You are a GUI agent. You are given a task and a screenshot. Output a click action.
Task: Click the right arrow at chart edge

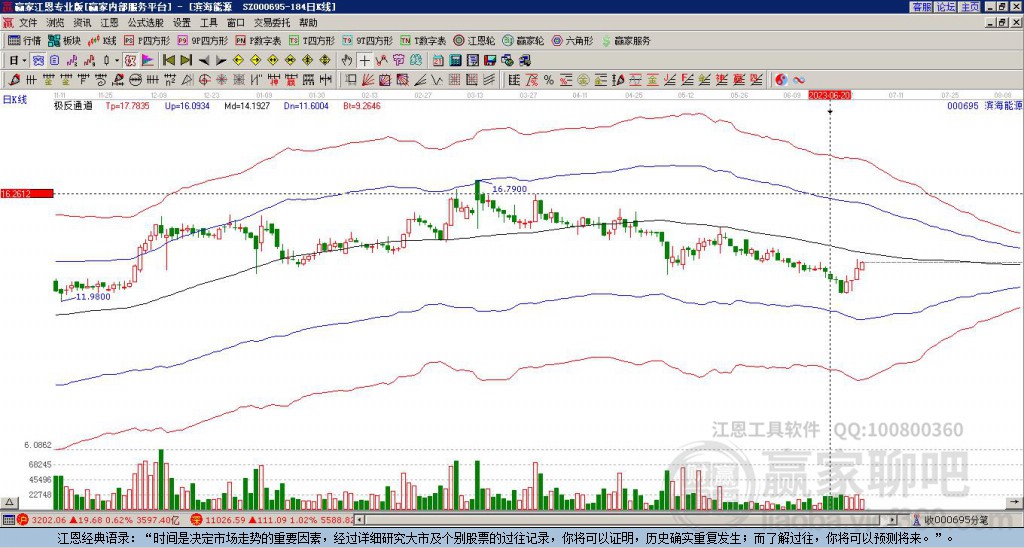(x=1015, y=502)
